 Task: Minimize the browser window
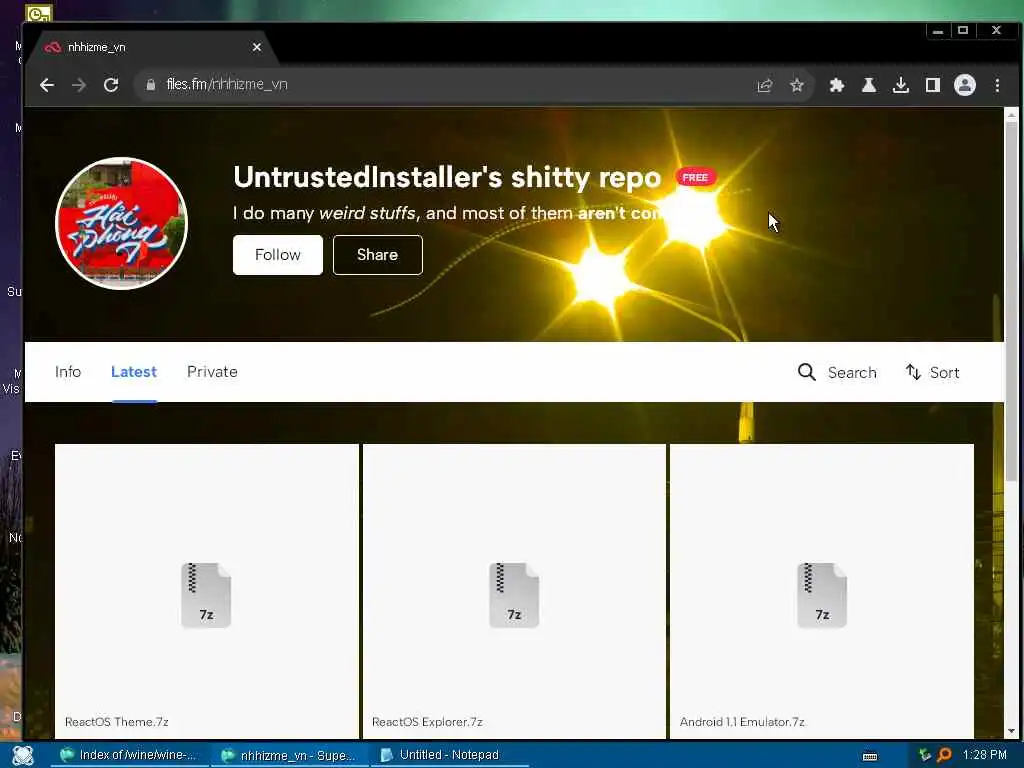coord(938,31)
